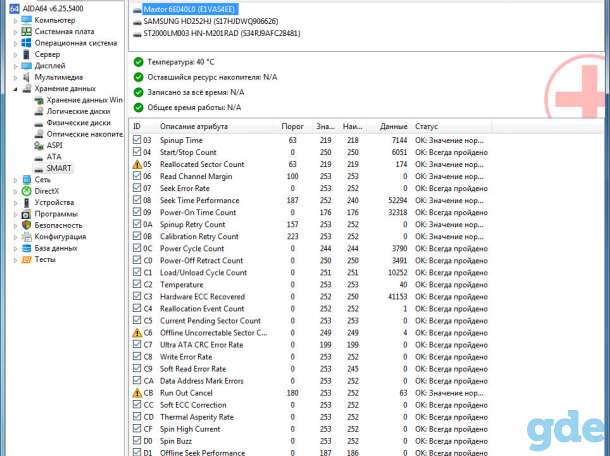Click the Компьютер monitor icon in tree
Viewport: 610px width, 456px height.
click(26, 20)
